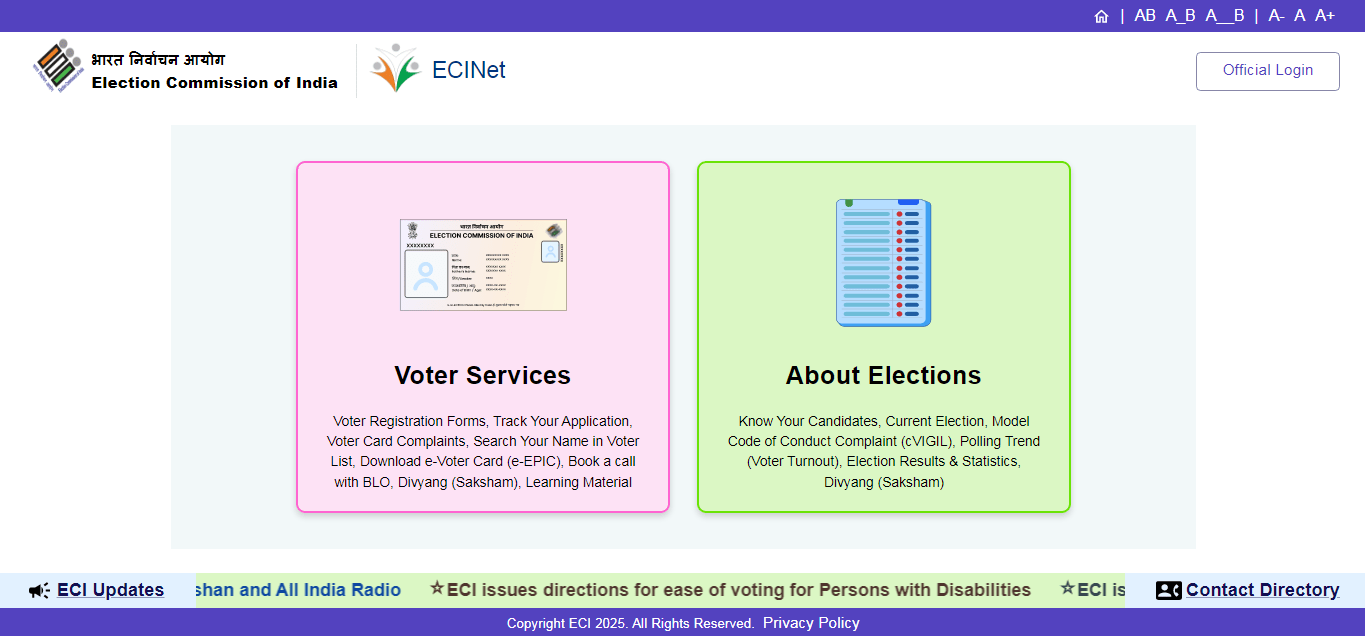Open the Voter Services heading

point(482,375)
